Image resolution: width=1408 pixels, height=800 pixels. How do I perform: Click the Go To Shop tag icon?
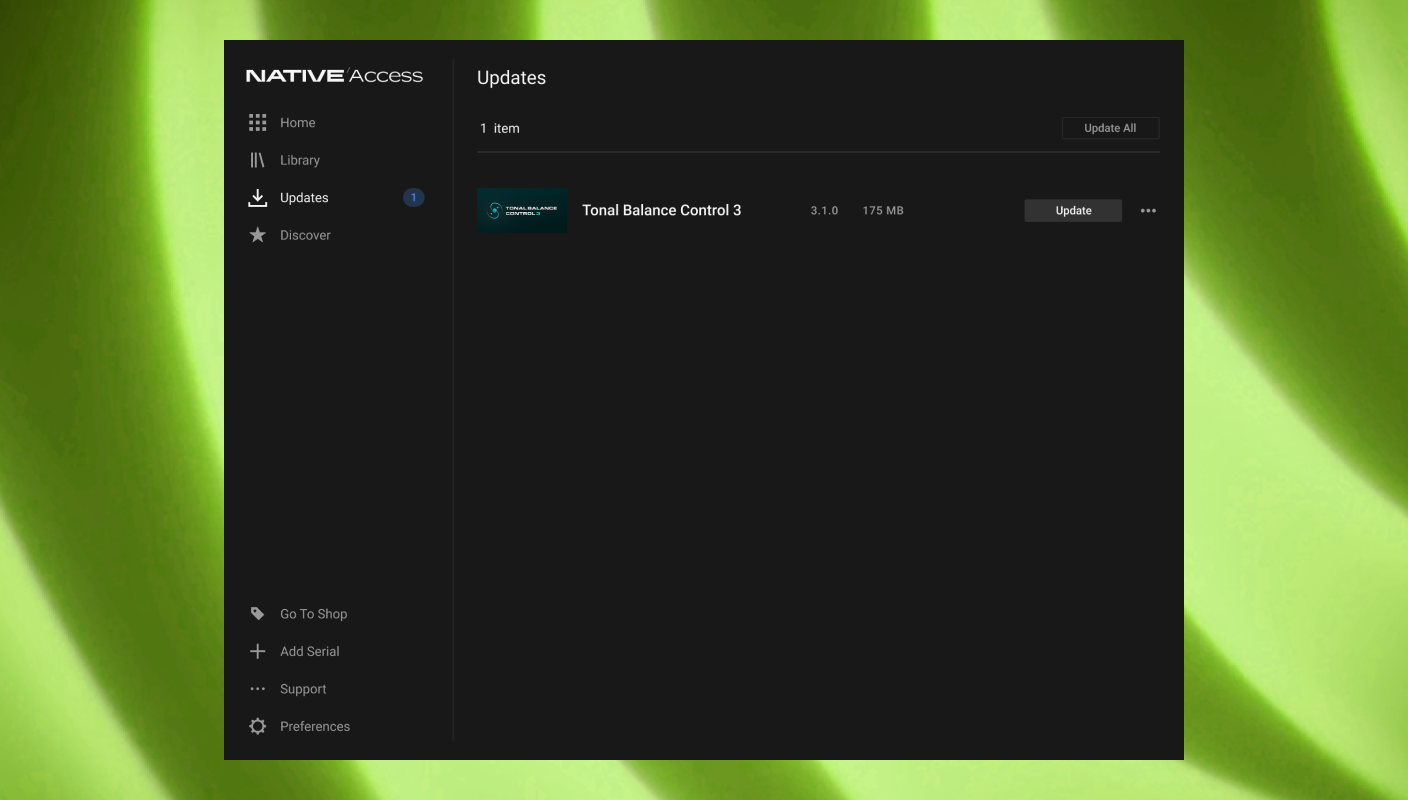point(258,614)
